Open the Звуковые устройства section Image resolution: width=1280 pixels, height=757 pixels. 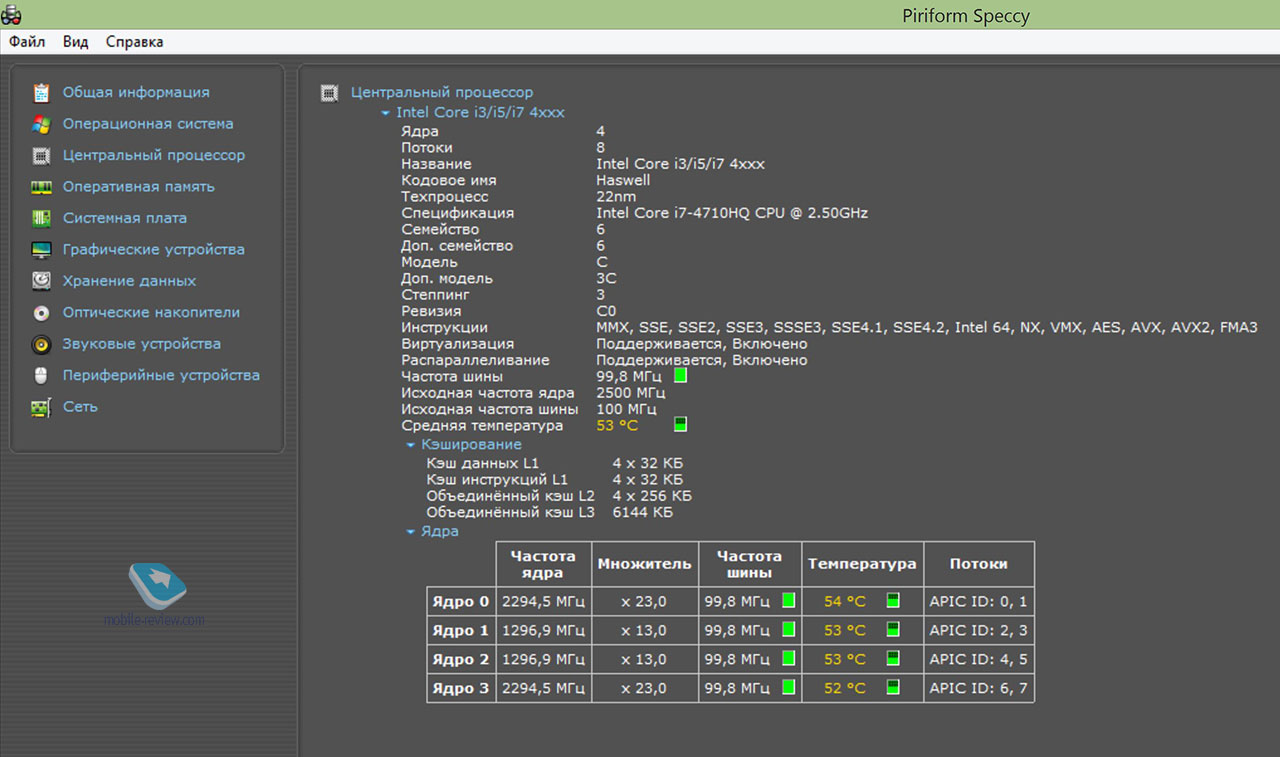pyautogui.click(x=142, y=344)
